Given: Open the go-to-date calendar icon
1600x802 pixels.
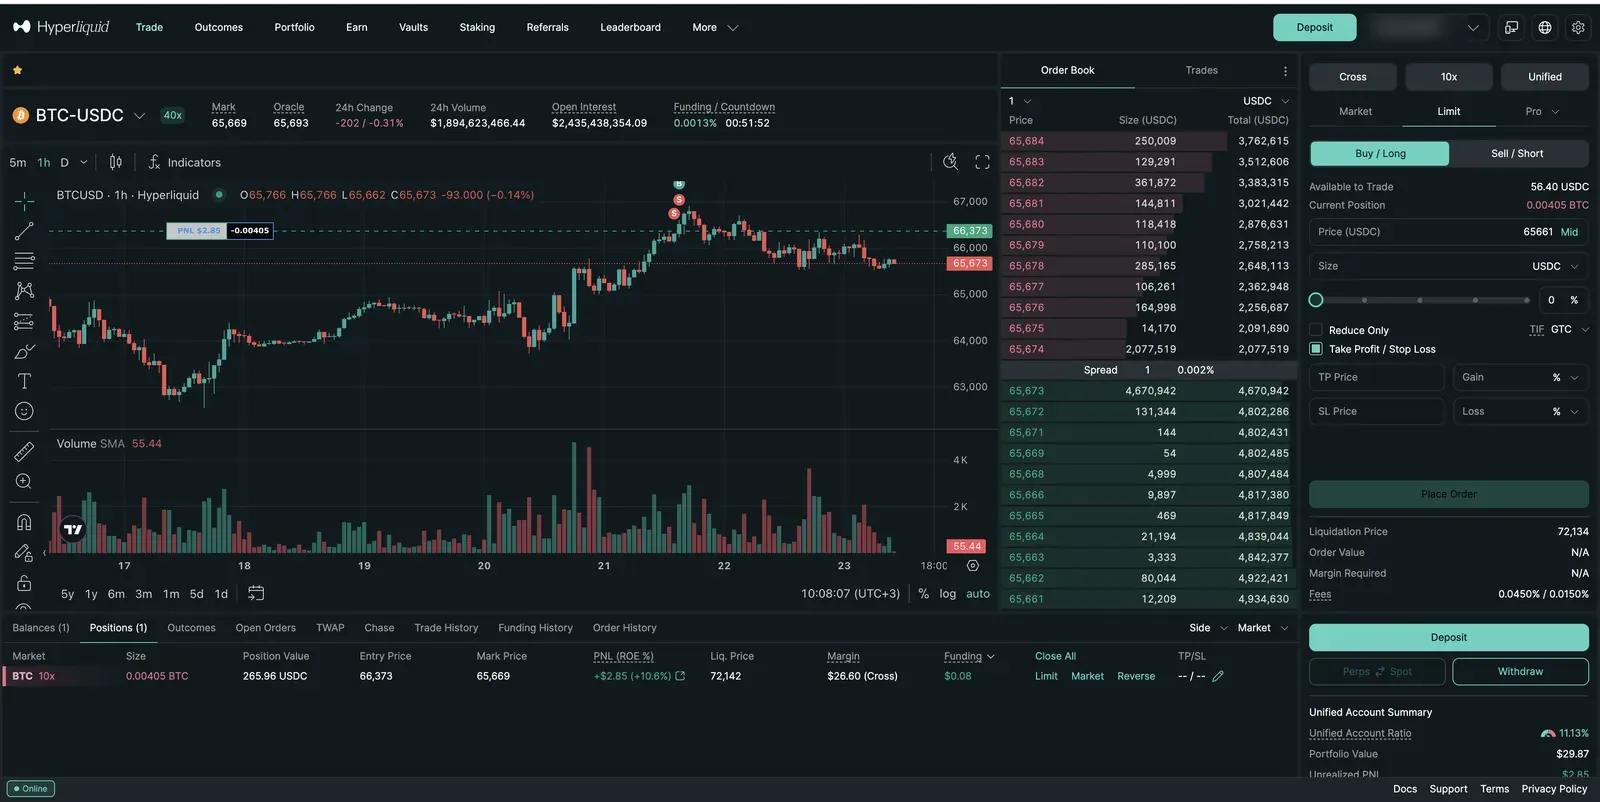Looking at the screenshot, I should [256, 593].
